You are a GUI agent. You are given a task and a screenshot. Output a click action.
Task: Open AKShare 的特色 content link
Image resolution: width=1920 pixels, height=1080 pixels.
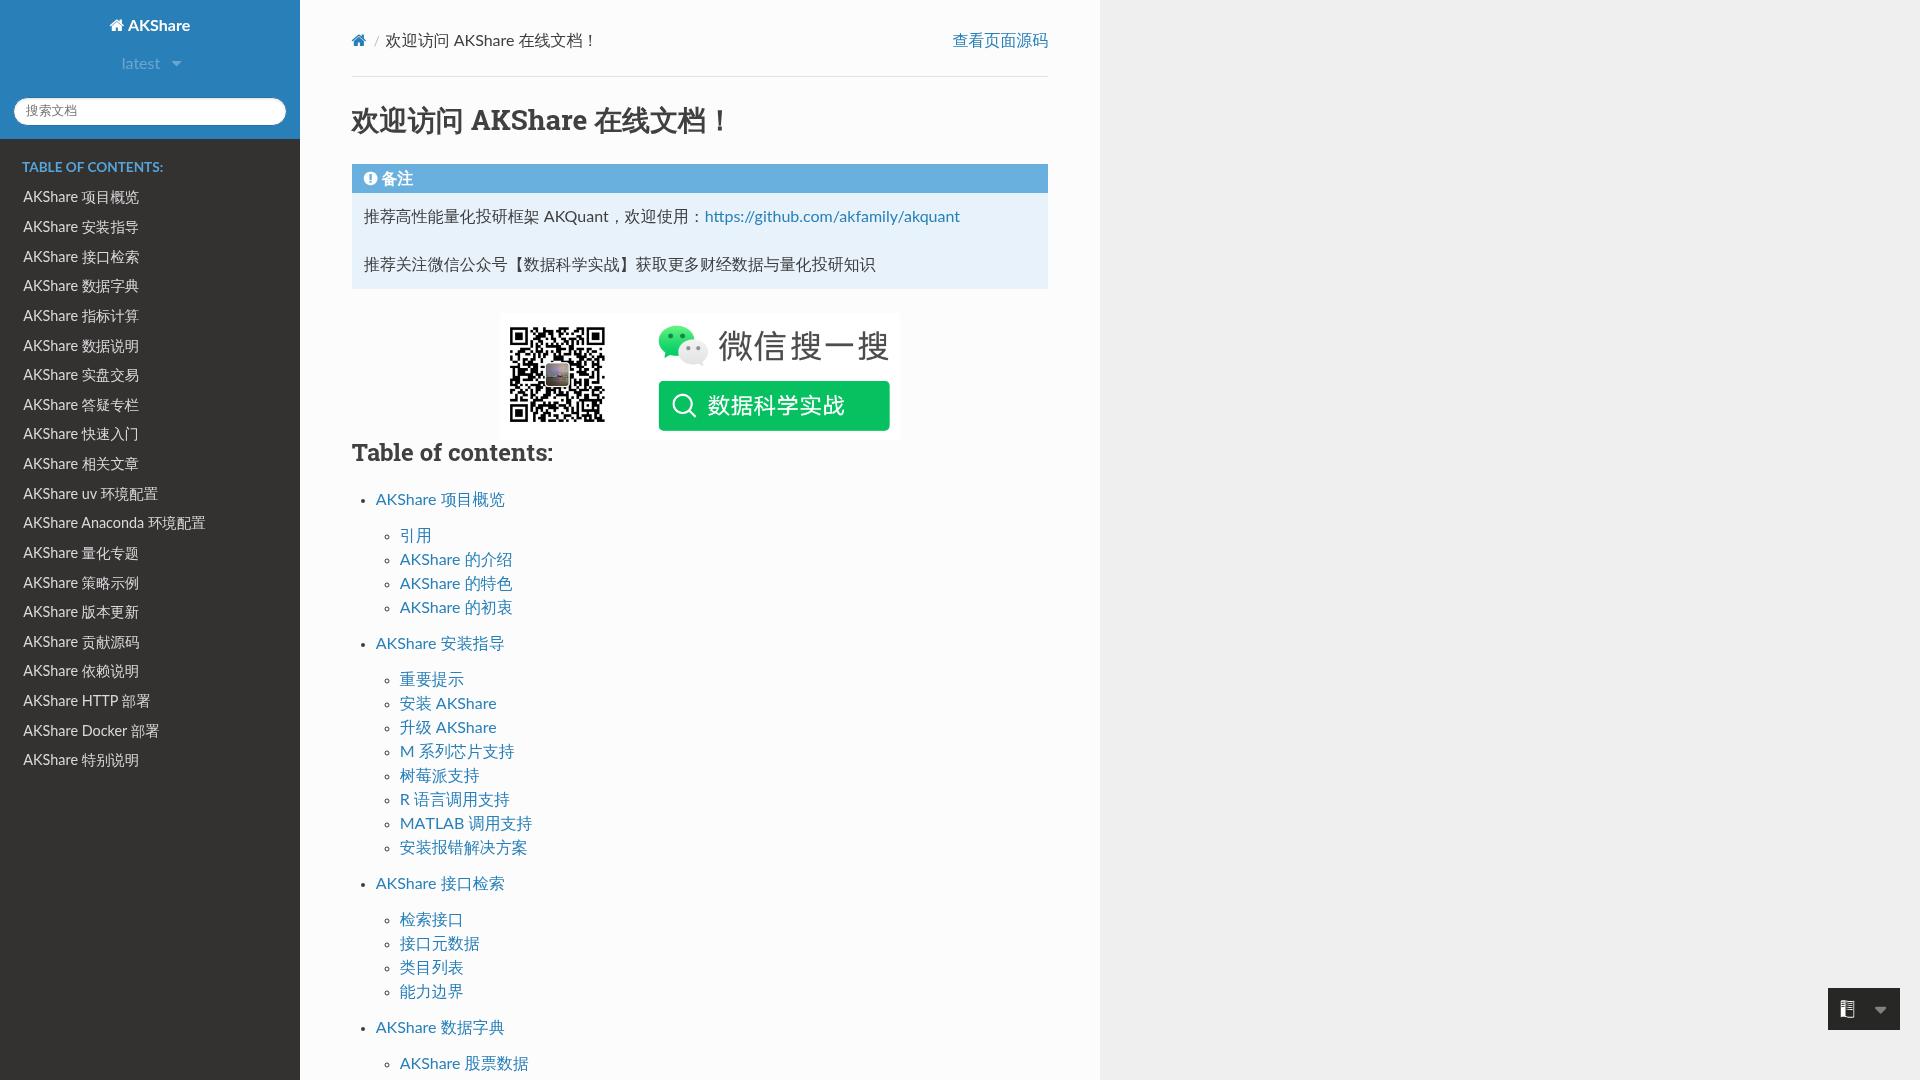(456, 584)
